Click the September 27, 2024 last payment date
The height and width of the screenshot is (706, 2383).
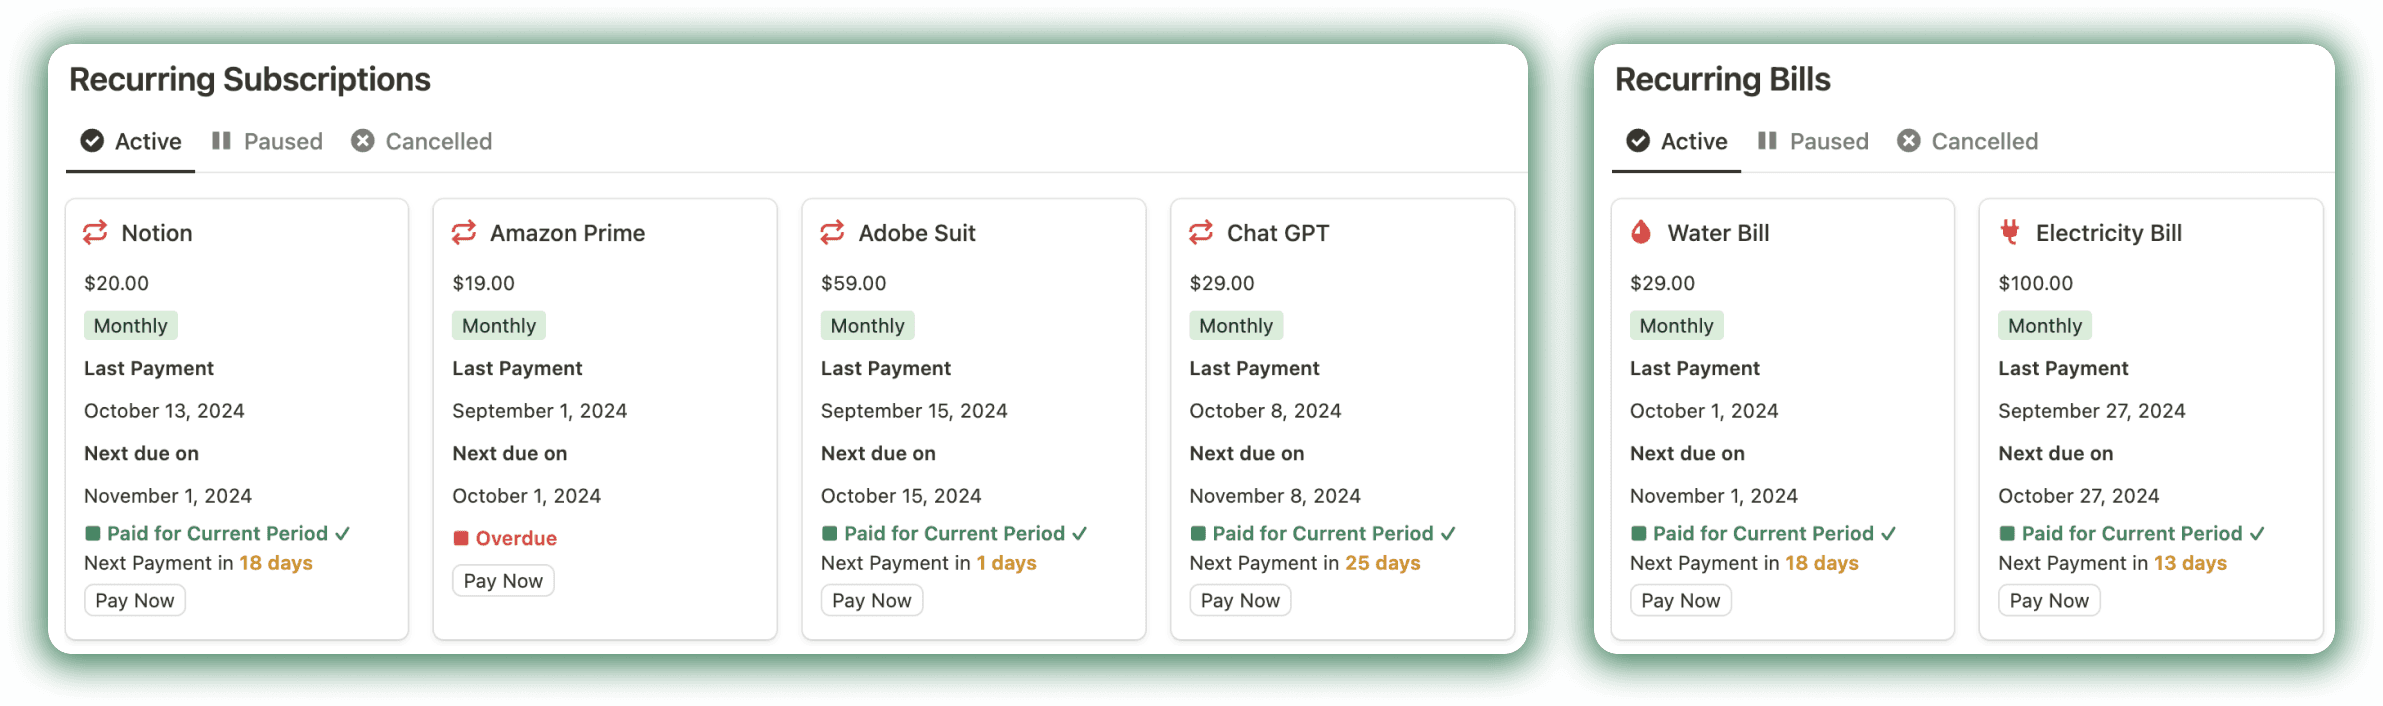2092,411
